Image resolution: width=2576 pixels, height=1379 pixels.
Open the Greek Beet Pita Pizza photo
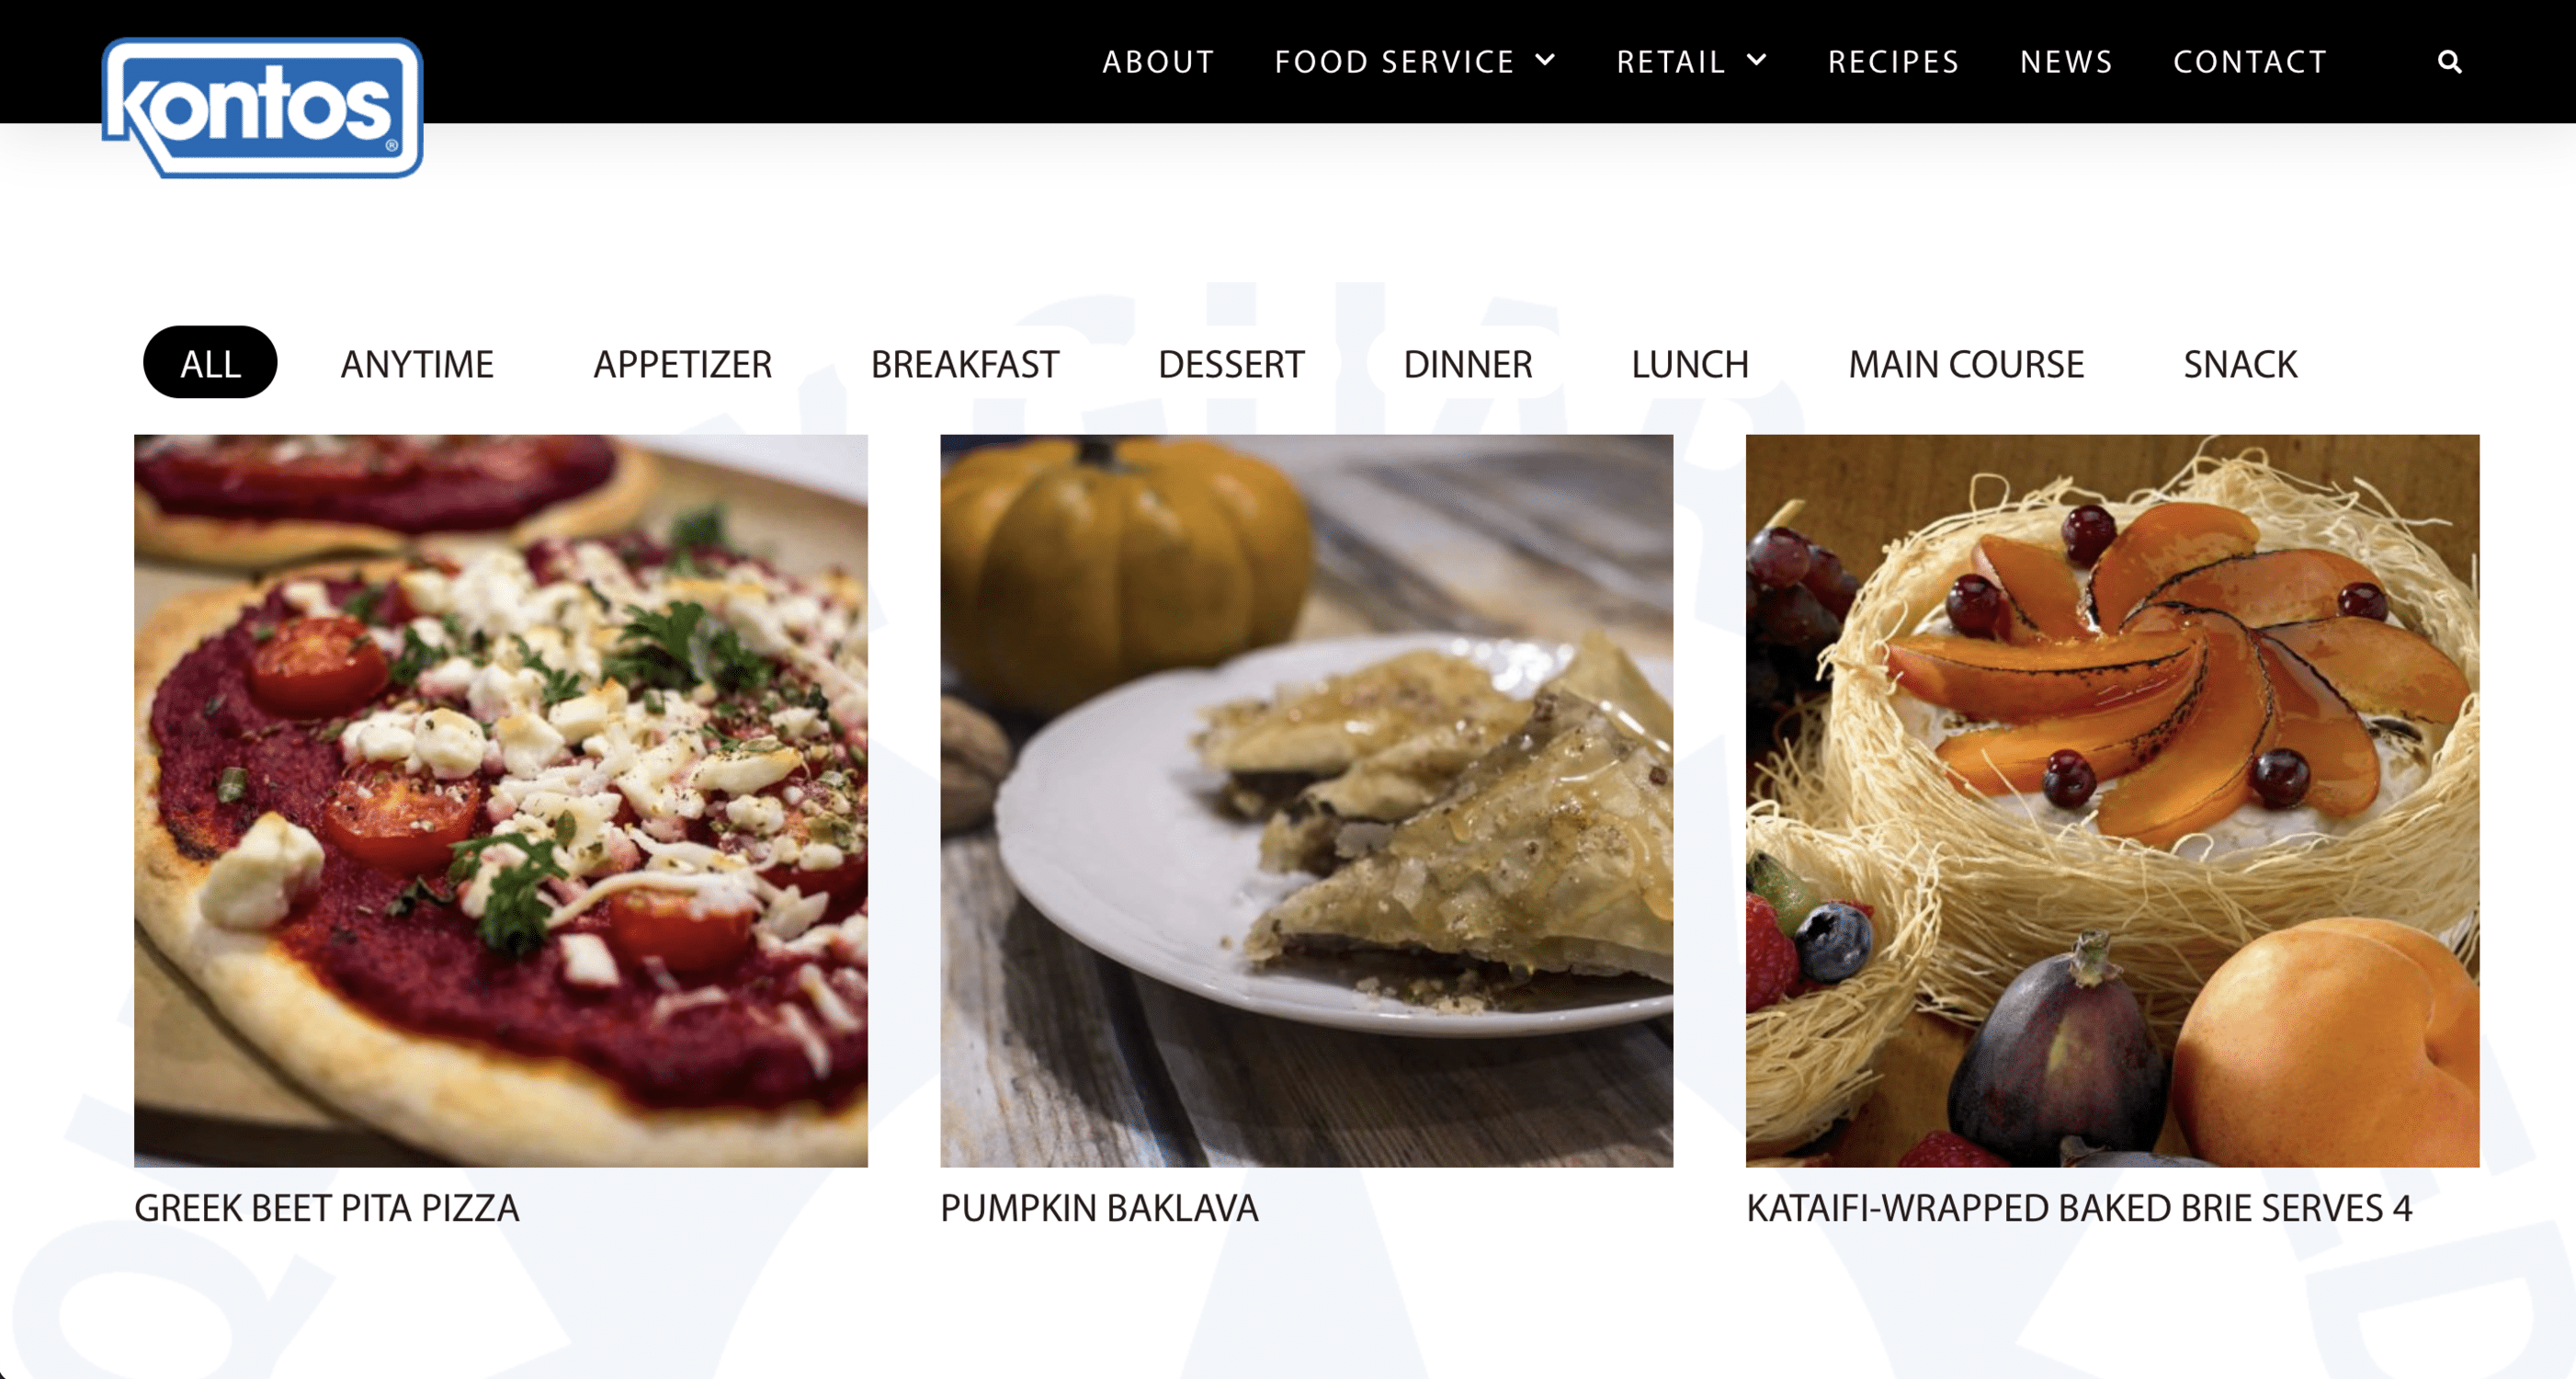[x=501, y=801]
